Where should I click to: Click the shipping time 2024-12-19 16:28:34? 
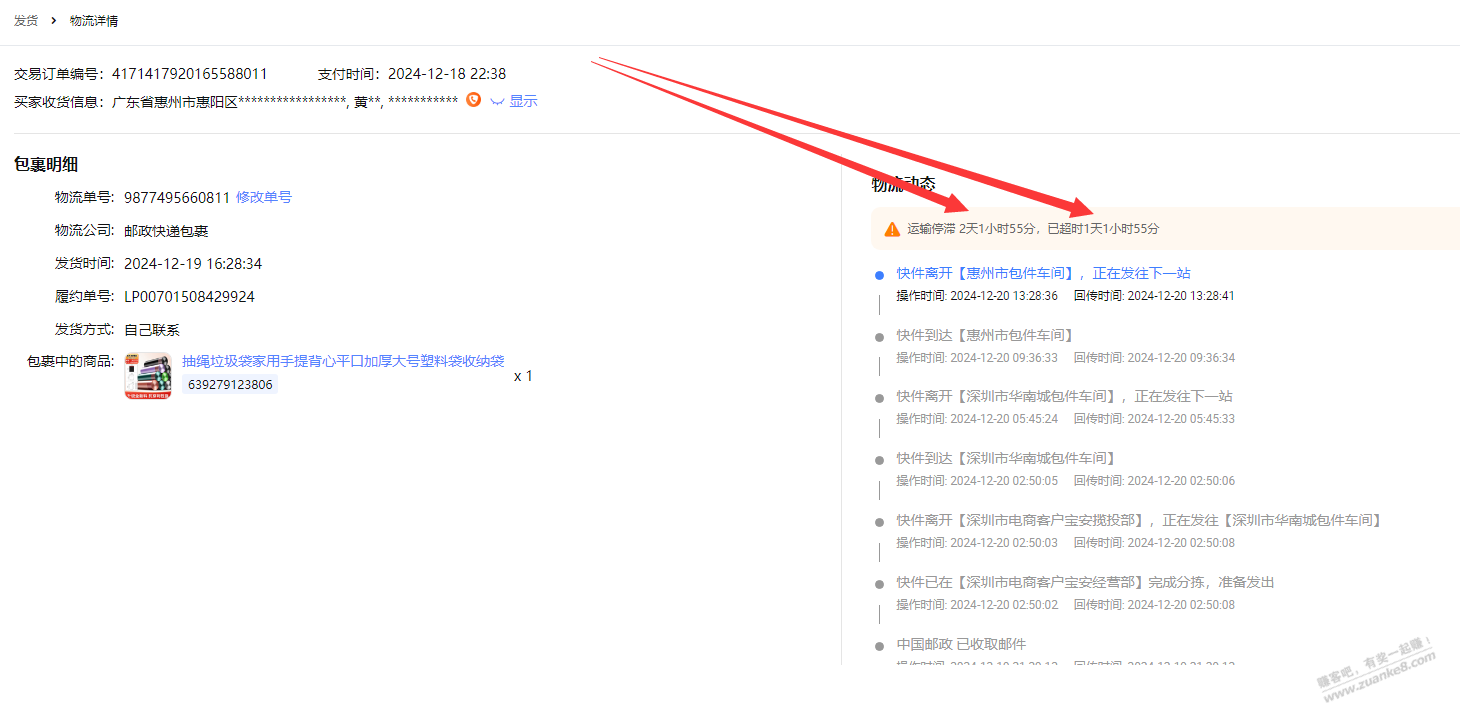[x=193, y=264]
